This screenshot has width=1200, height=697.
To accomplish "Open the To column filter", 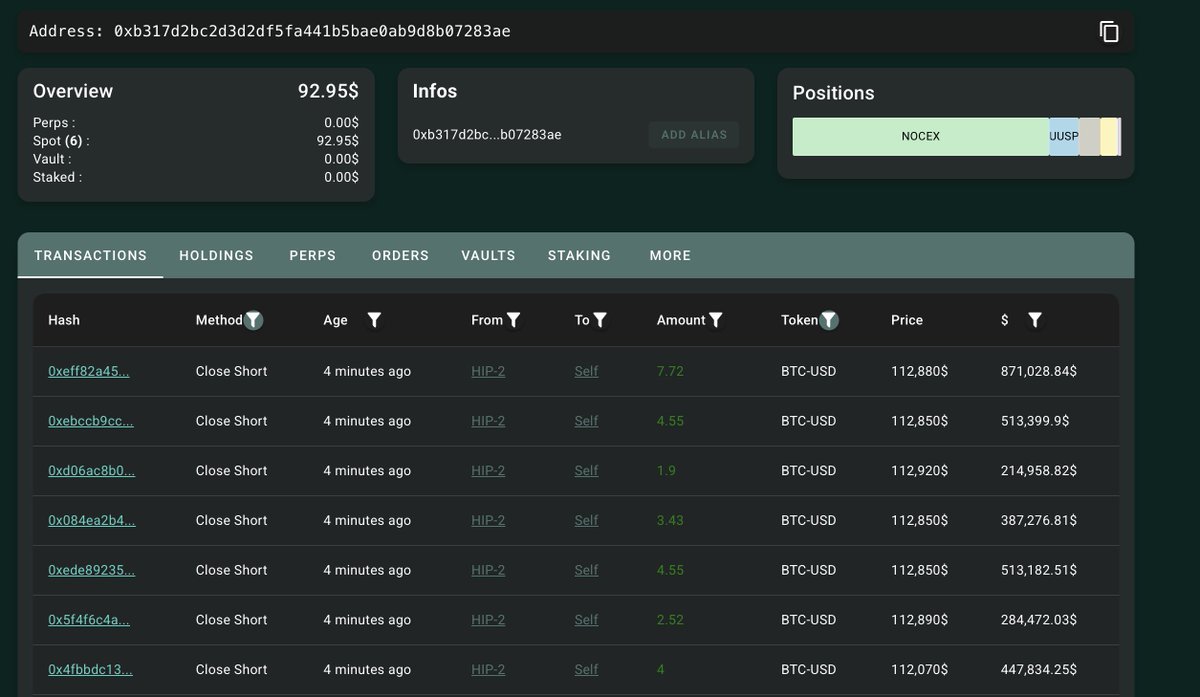I will click(x=599, y=320).
